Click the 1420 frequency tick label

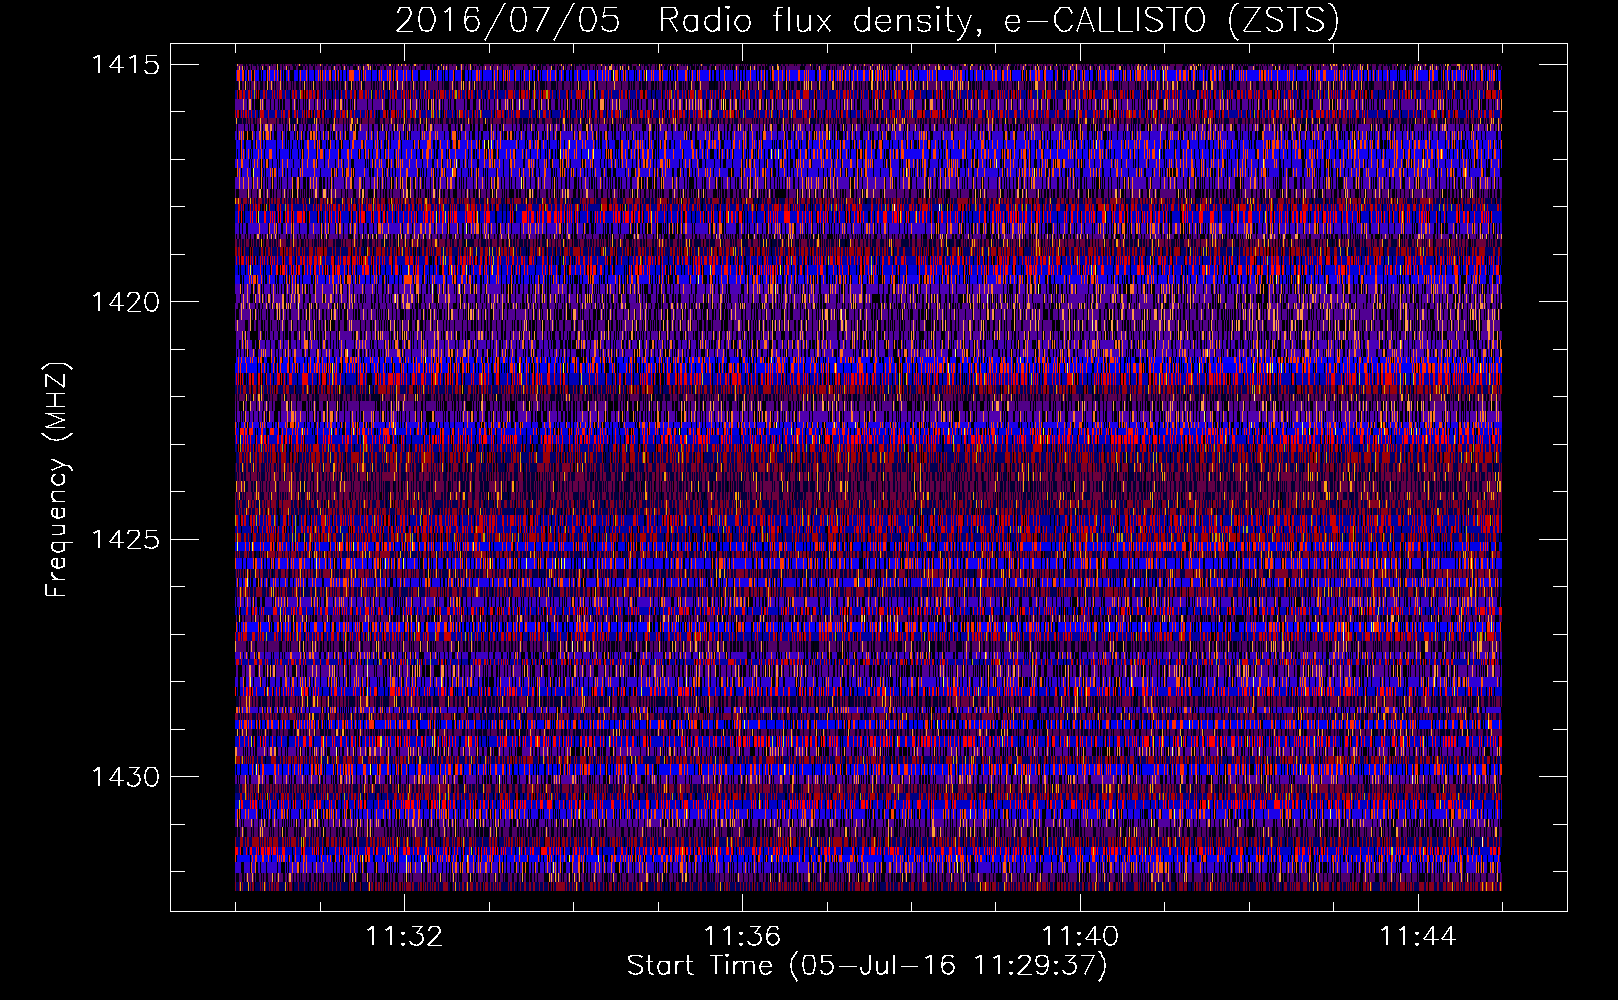click(125, 302)
